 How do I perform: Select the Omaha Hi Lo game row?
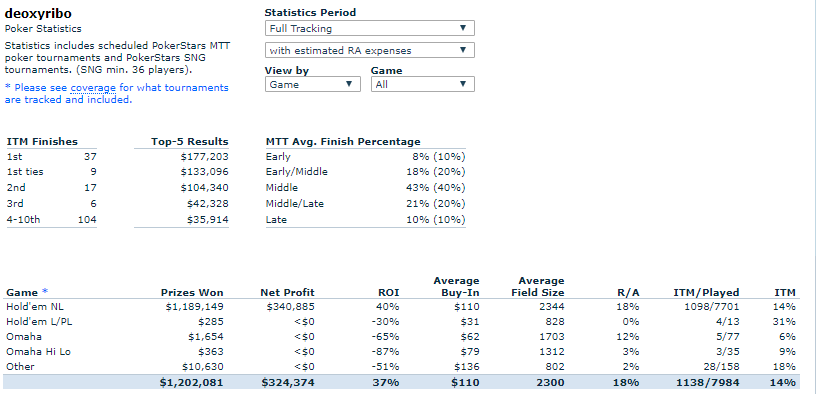coord(401,352)
